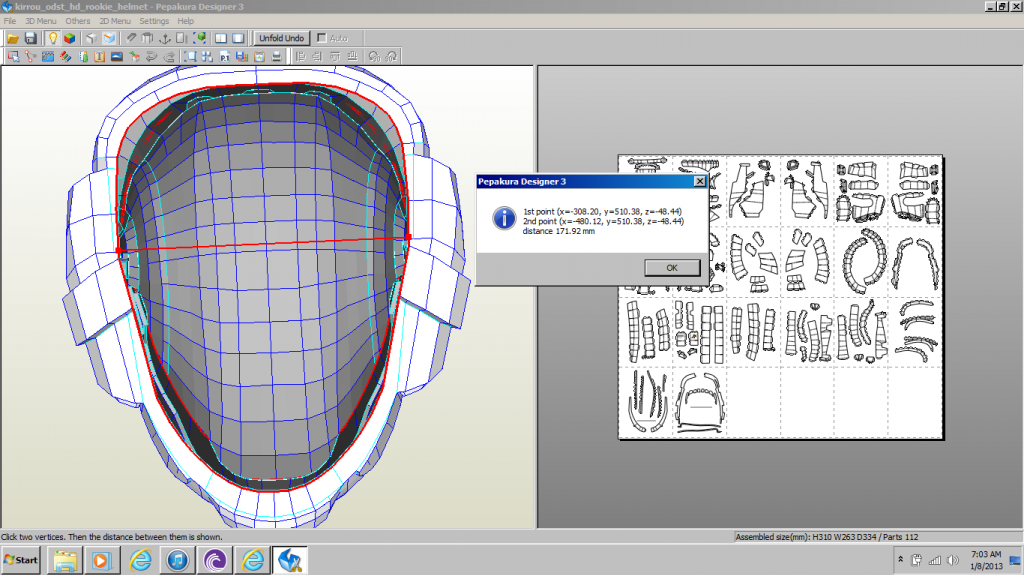This screenshot has height=575, width=1024.
Task: Select the join/disjoin edges tool icon
Action: [30, 57]
